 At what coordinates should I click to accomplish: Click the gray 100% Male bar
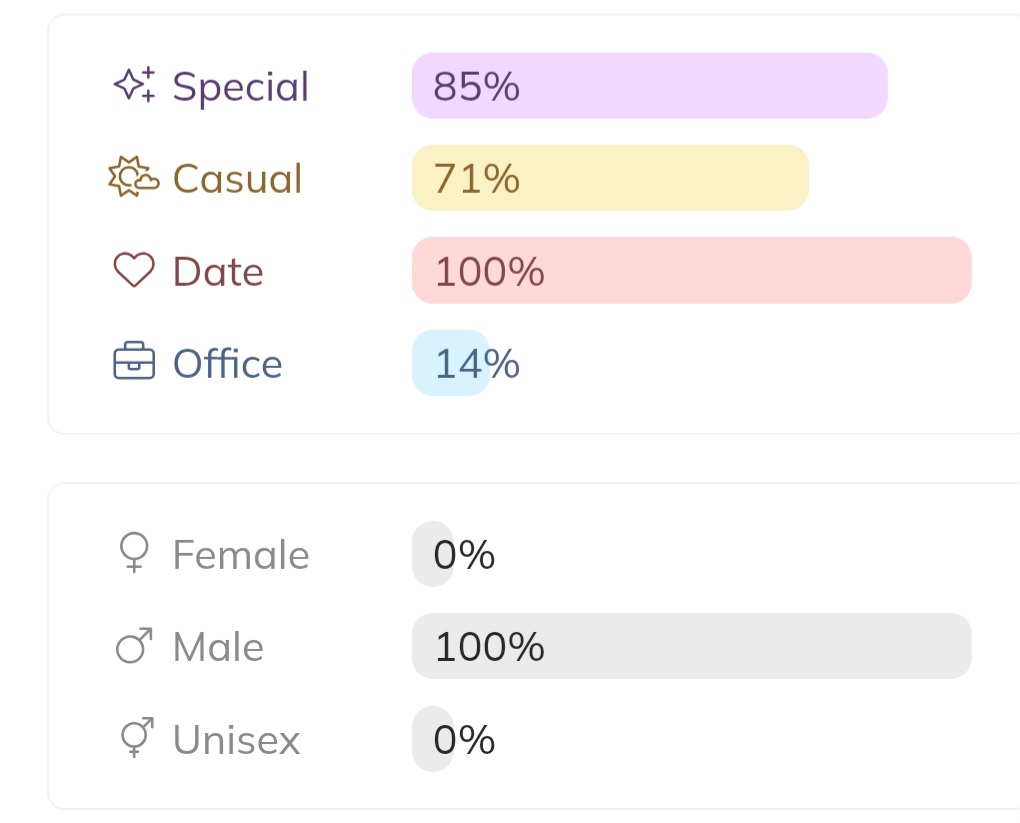click(x=691, y=646)
